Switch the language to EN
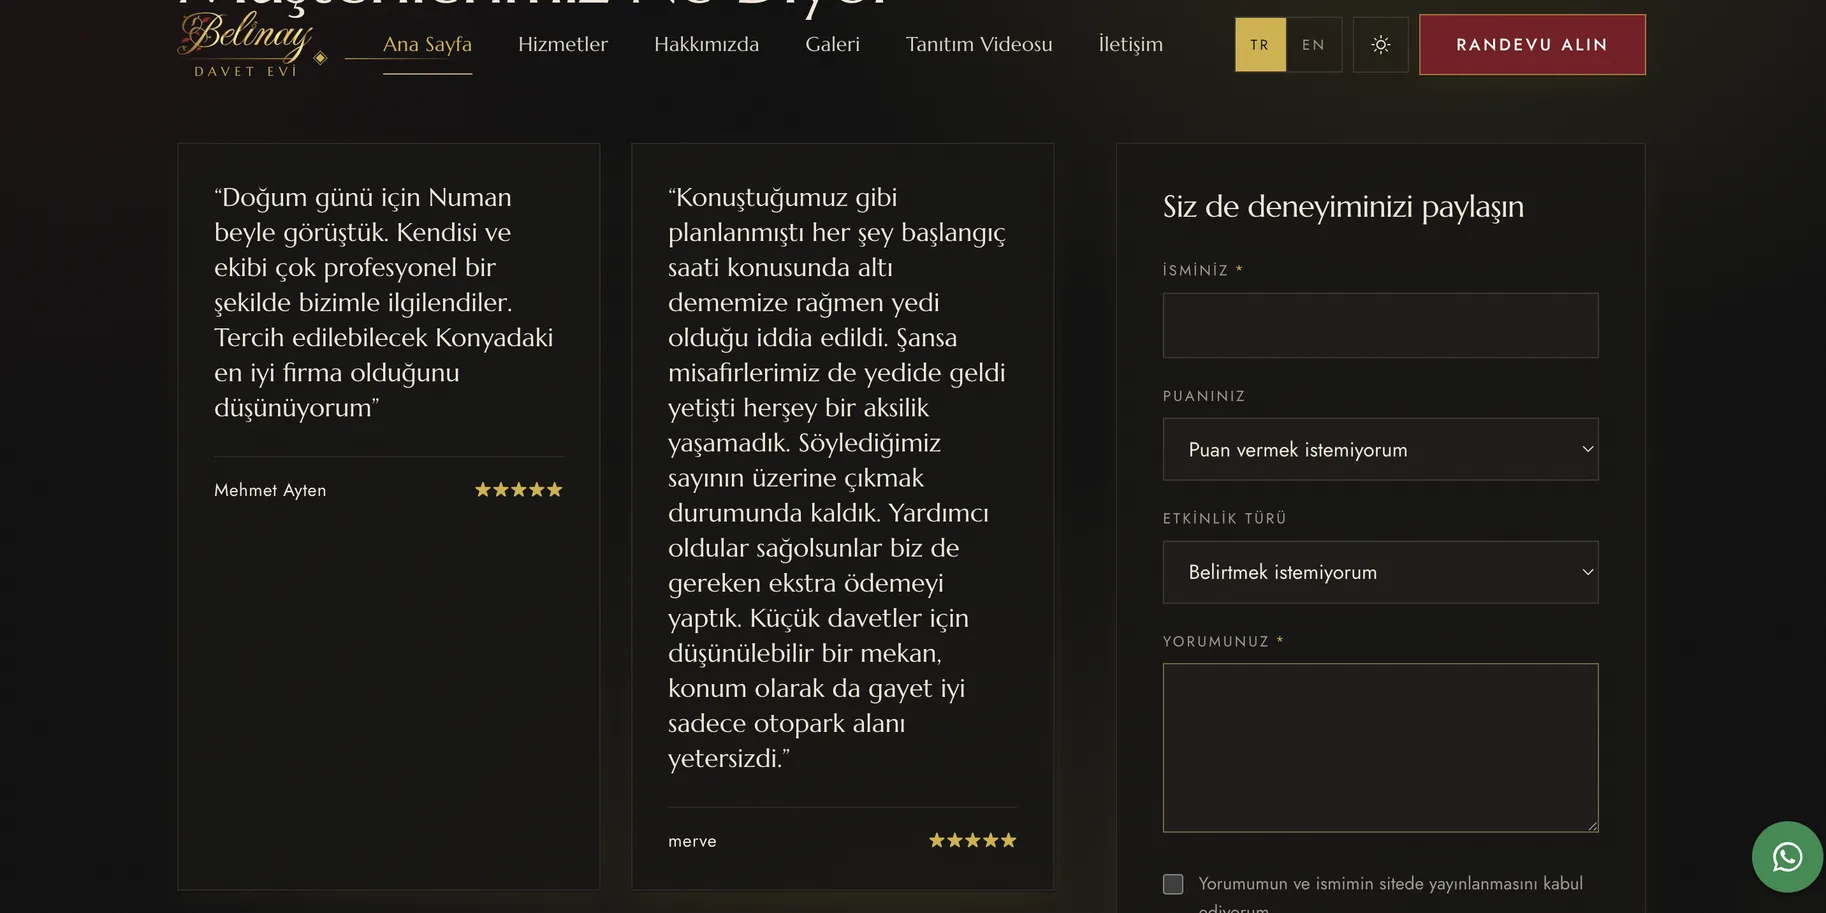The image size is (1826, 913). (x=1313, y=45)
